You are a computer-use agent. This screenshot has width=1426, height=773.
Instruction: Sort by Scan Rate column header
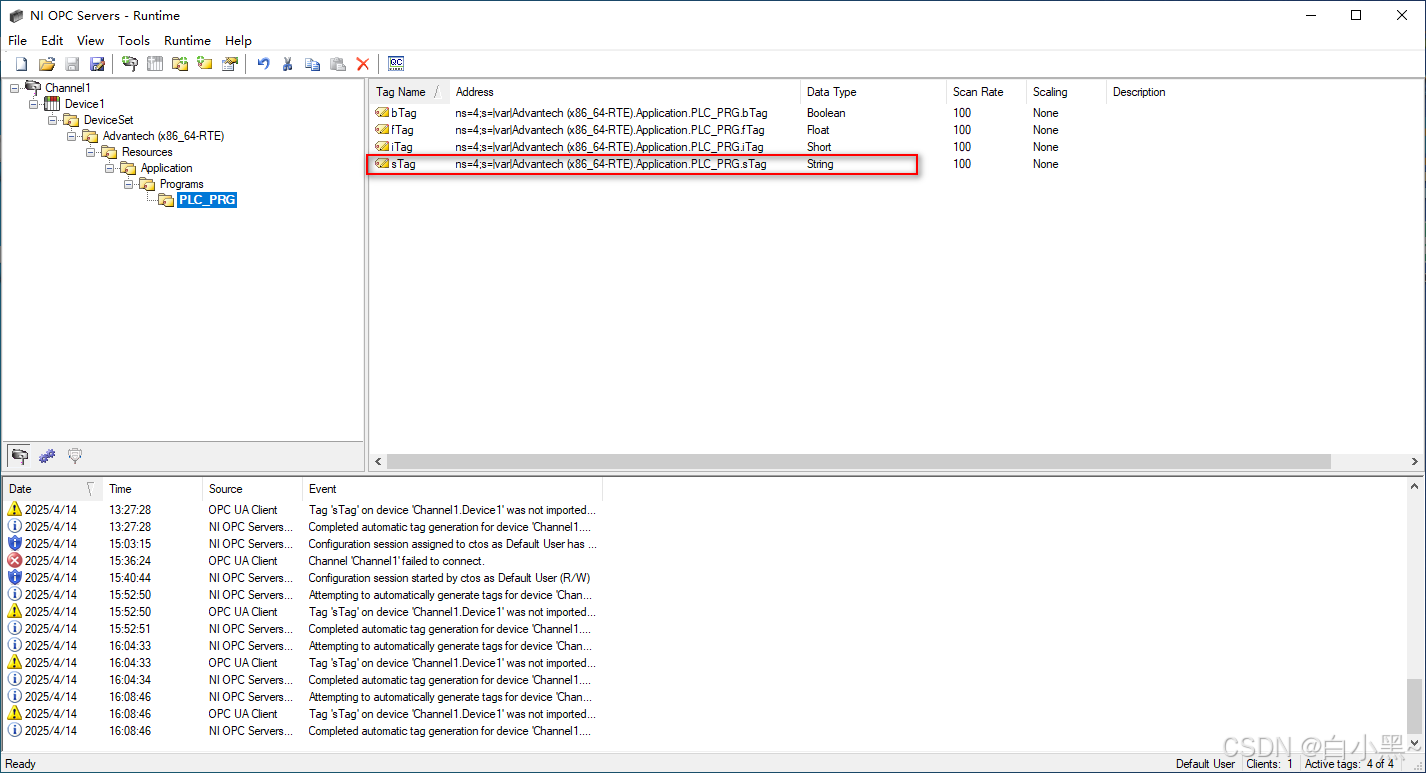[986, 92]
